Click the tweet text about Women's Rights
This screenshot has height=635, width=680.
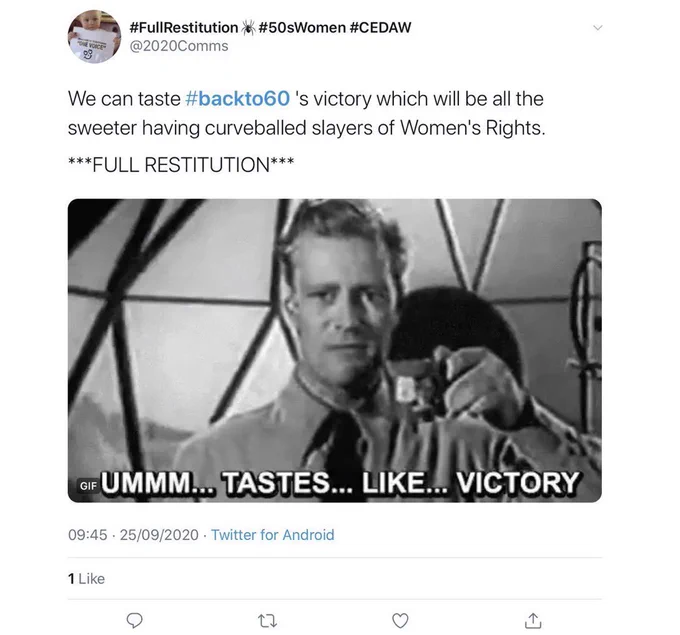pyautogui.click(x=306, y=113)
